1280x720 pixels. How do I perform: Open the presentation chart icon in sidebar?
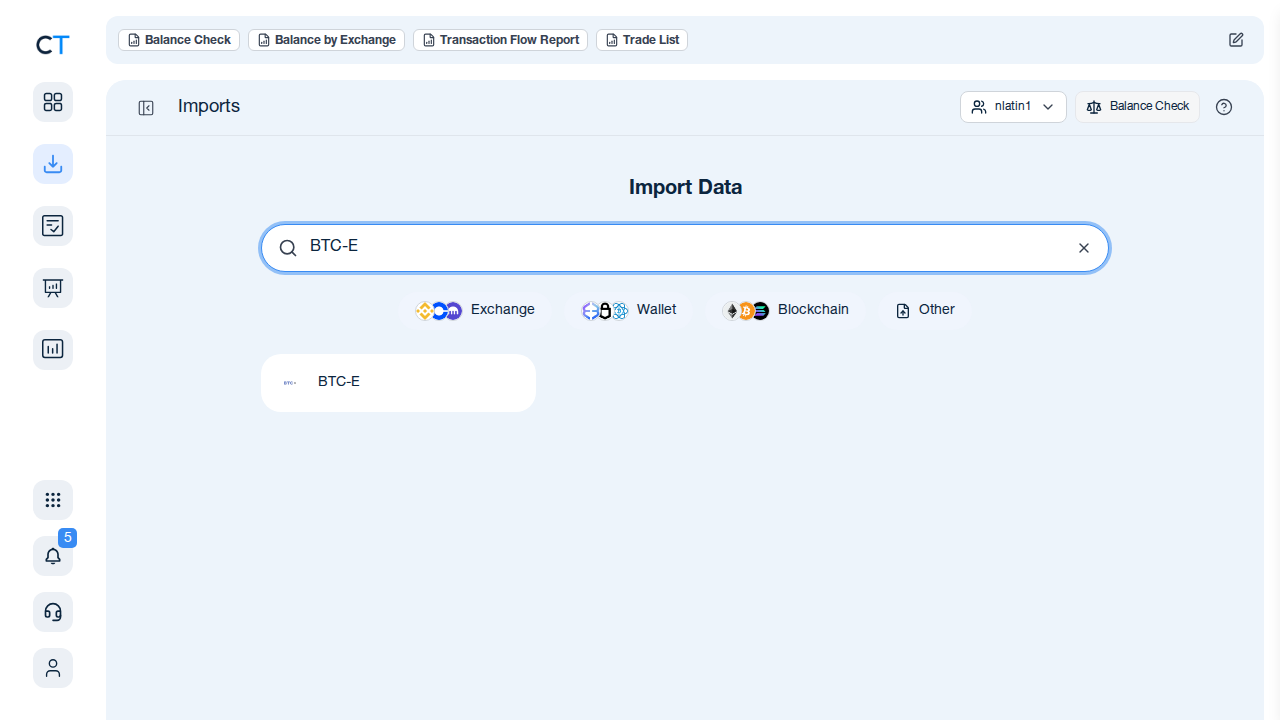[x=53, y=288]
